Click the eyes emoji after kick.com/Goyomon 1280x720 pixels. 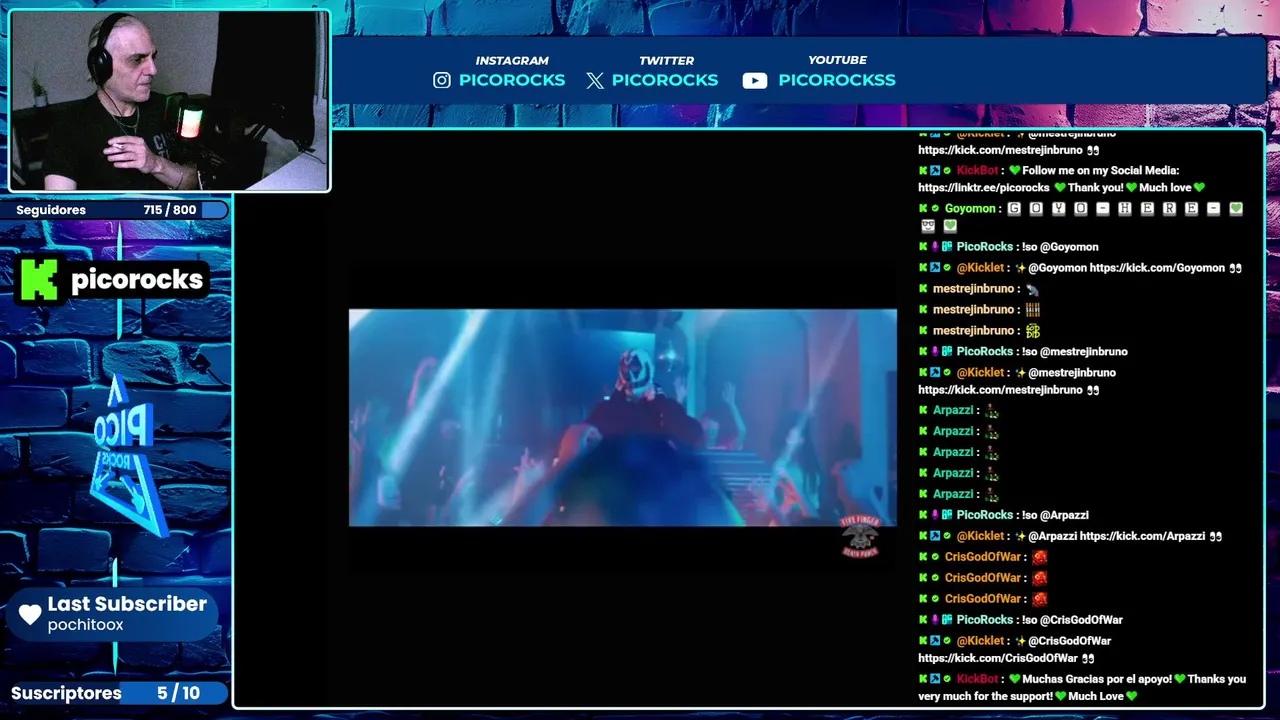(x=1235, y=268)
